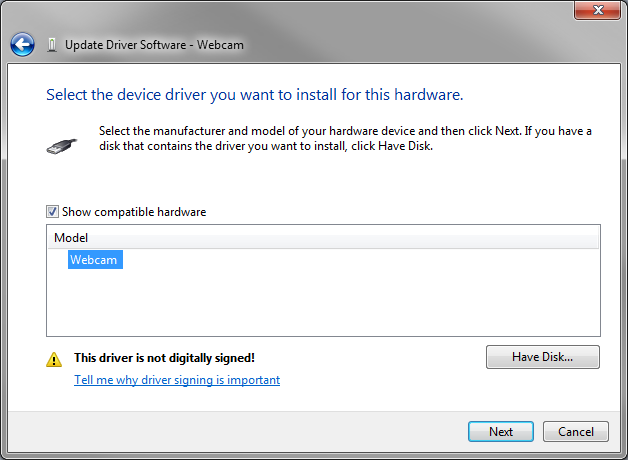Click the blue Back arrow button

(x=22, y=44)
